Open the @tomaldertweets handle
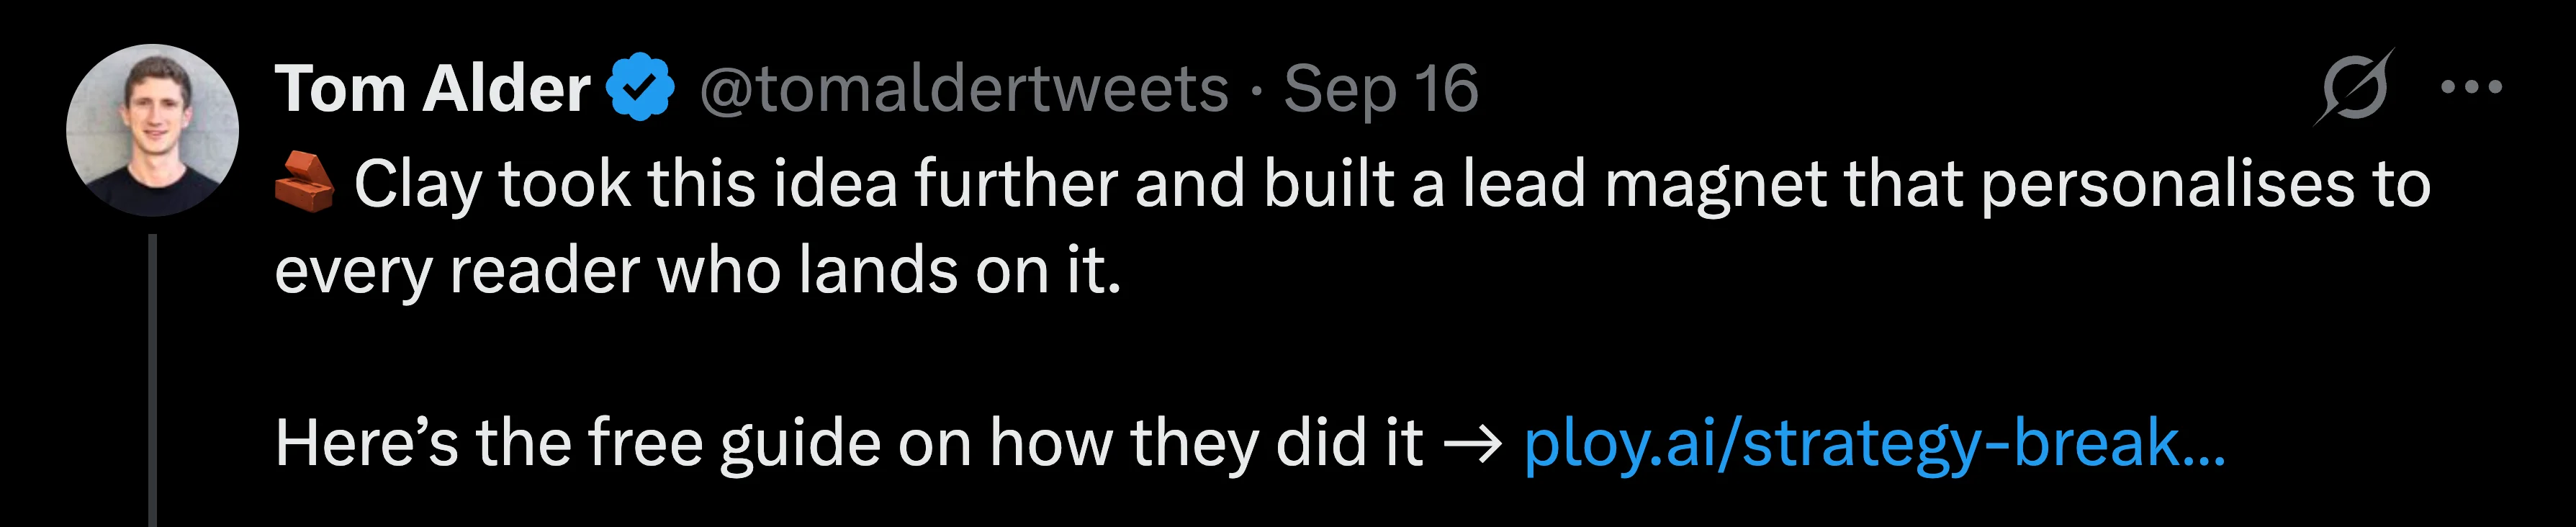Image resolution: width=2576 pixels, height=527 pixels. click(963, 90)
